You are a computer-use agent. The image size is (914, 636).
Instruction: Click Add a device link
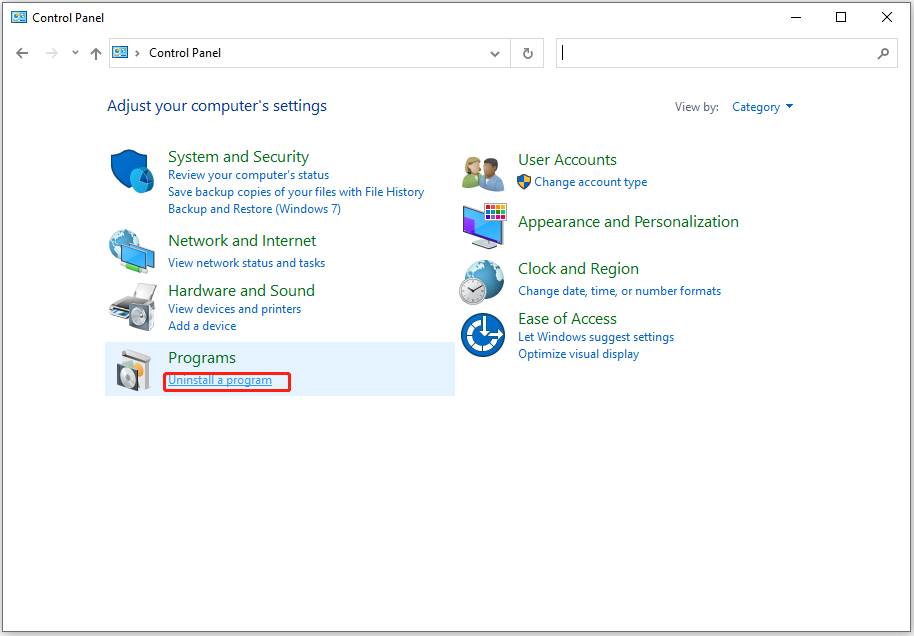(x=202, y=326)
